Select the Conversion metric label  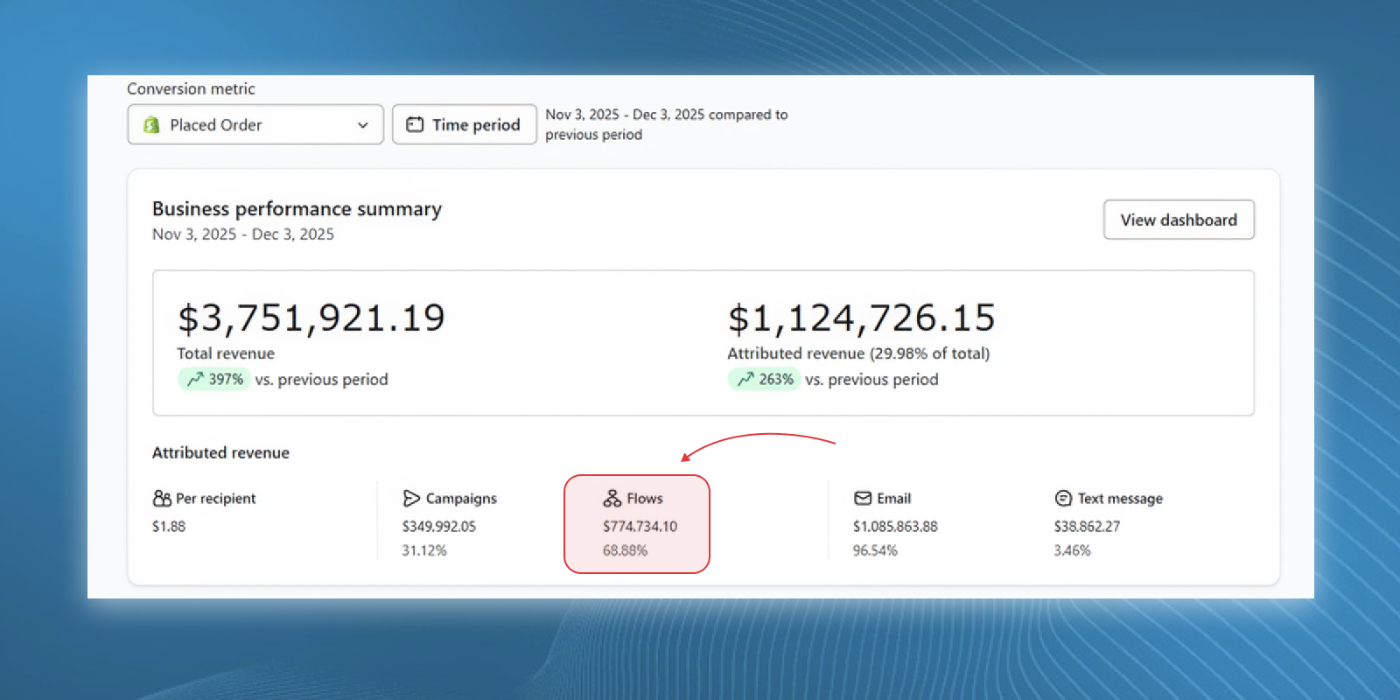coord(191,89)
